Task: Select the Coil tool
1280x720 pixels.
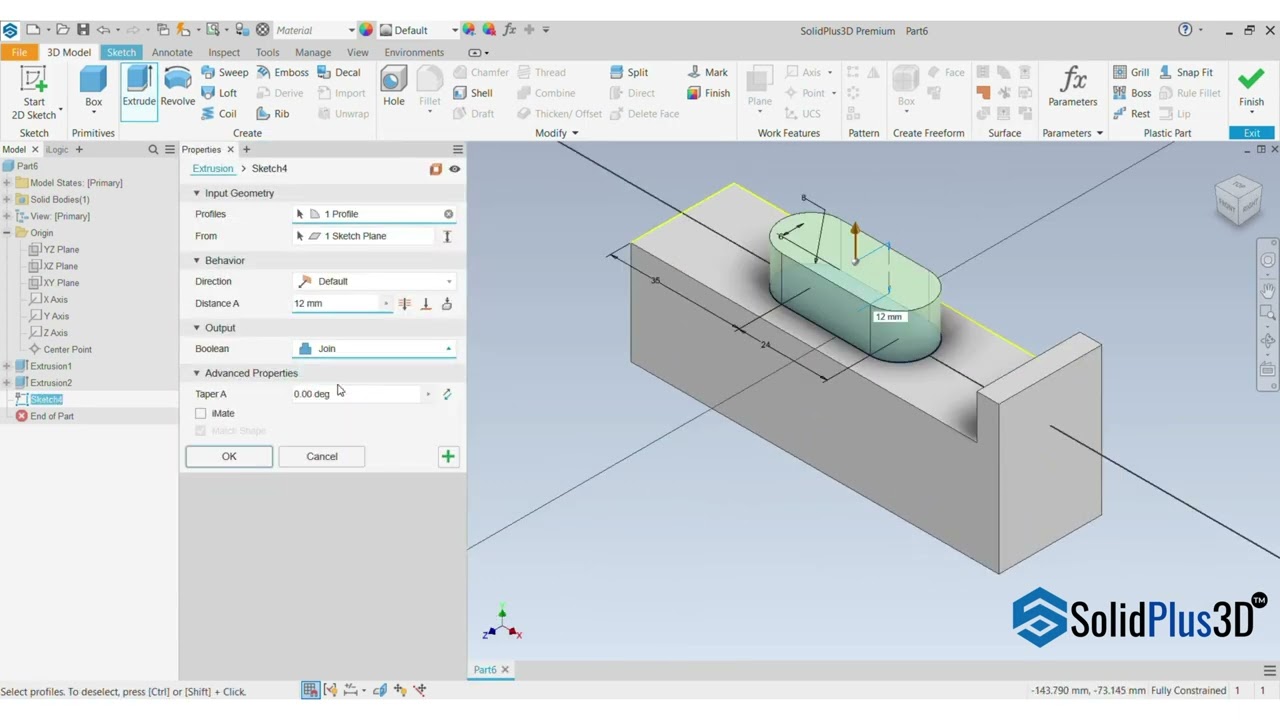Action: [x=220, y=114]
